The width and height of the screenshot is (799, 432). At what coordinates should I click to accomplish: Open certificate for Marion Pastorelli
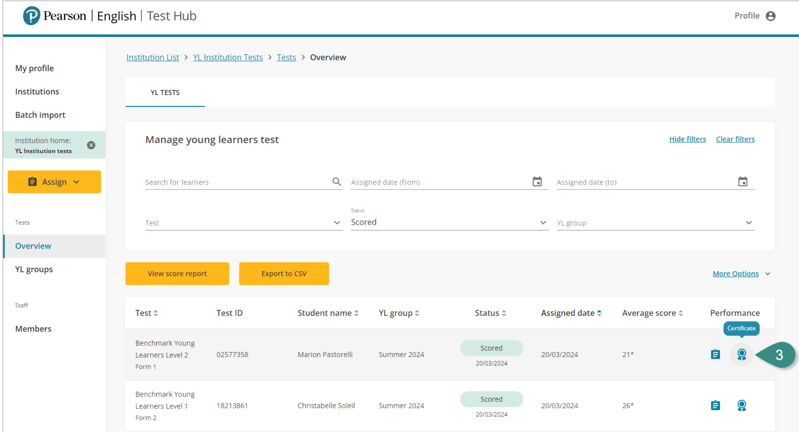(741, 355)
